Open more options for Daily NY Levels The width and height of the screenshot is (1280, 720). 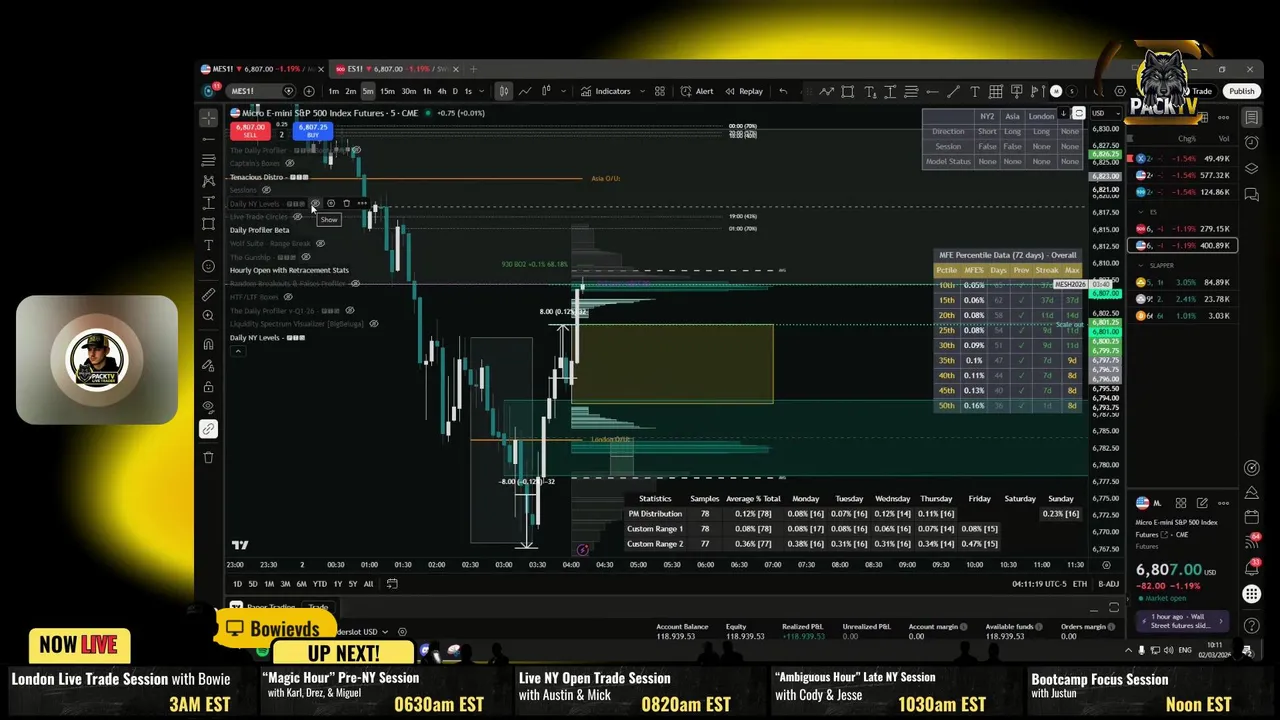tap(362, 204)
